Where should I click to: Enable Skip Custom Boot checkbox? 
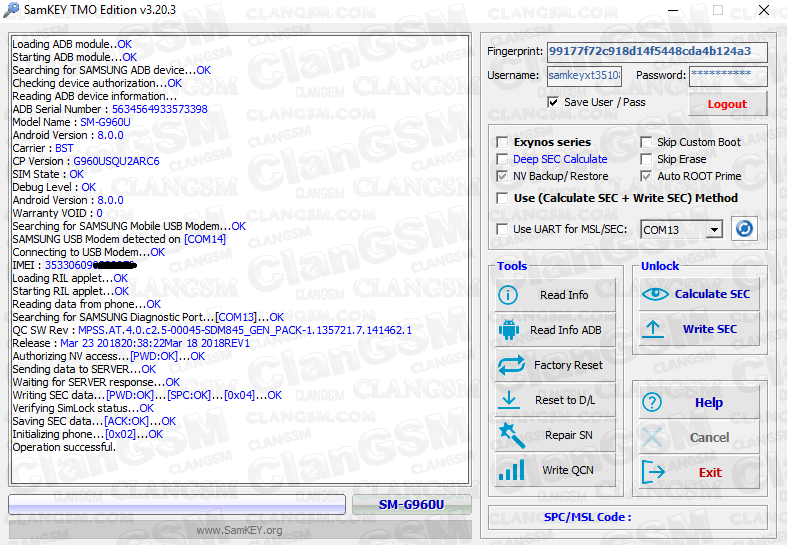[646, 142]
